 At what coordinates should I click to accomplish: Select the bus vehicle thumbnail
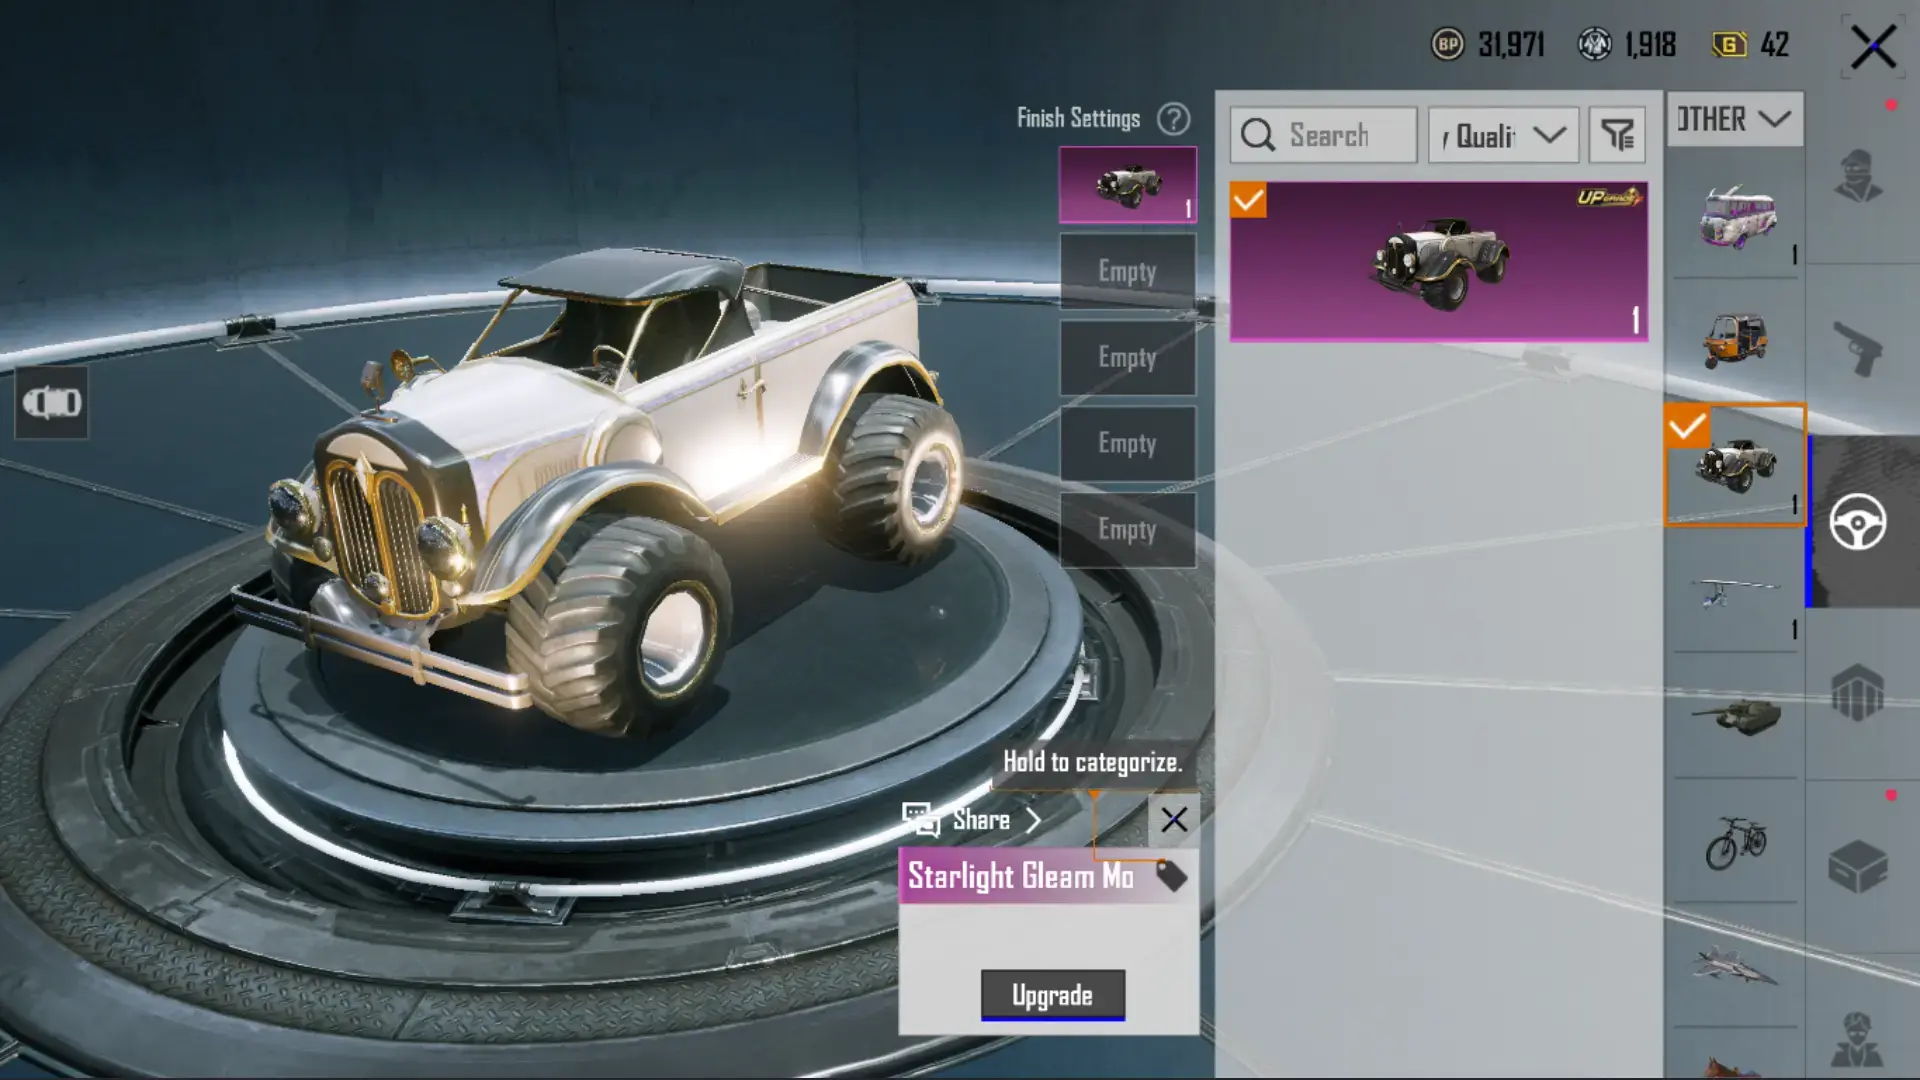point(1737,217)
